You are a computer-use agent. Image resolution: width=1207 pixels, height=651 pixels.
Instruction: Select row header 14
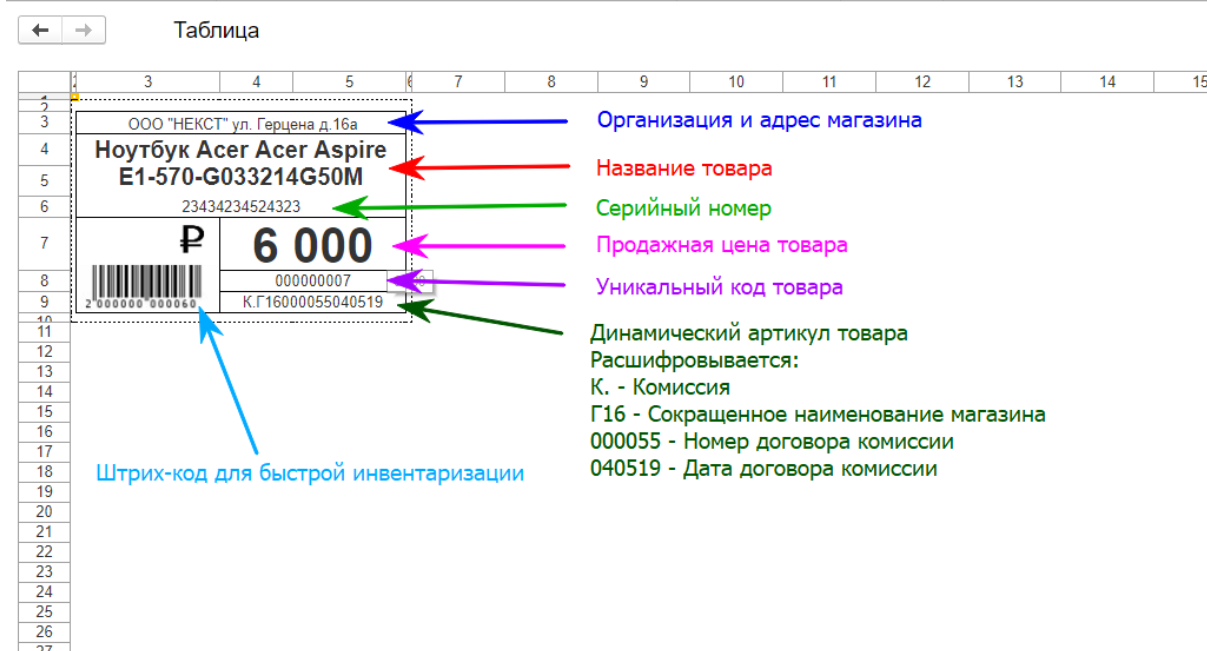pyautogui.click(x=45, y=391)
